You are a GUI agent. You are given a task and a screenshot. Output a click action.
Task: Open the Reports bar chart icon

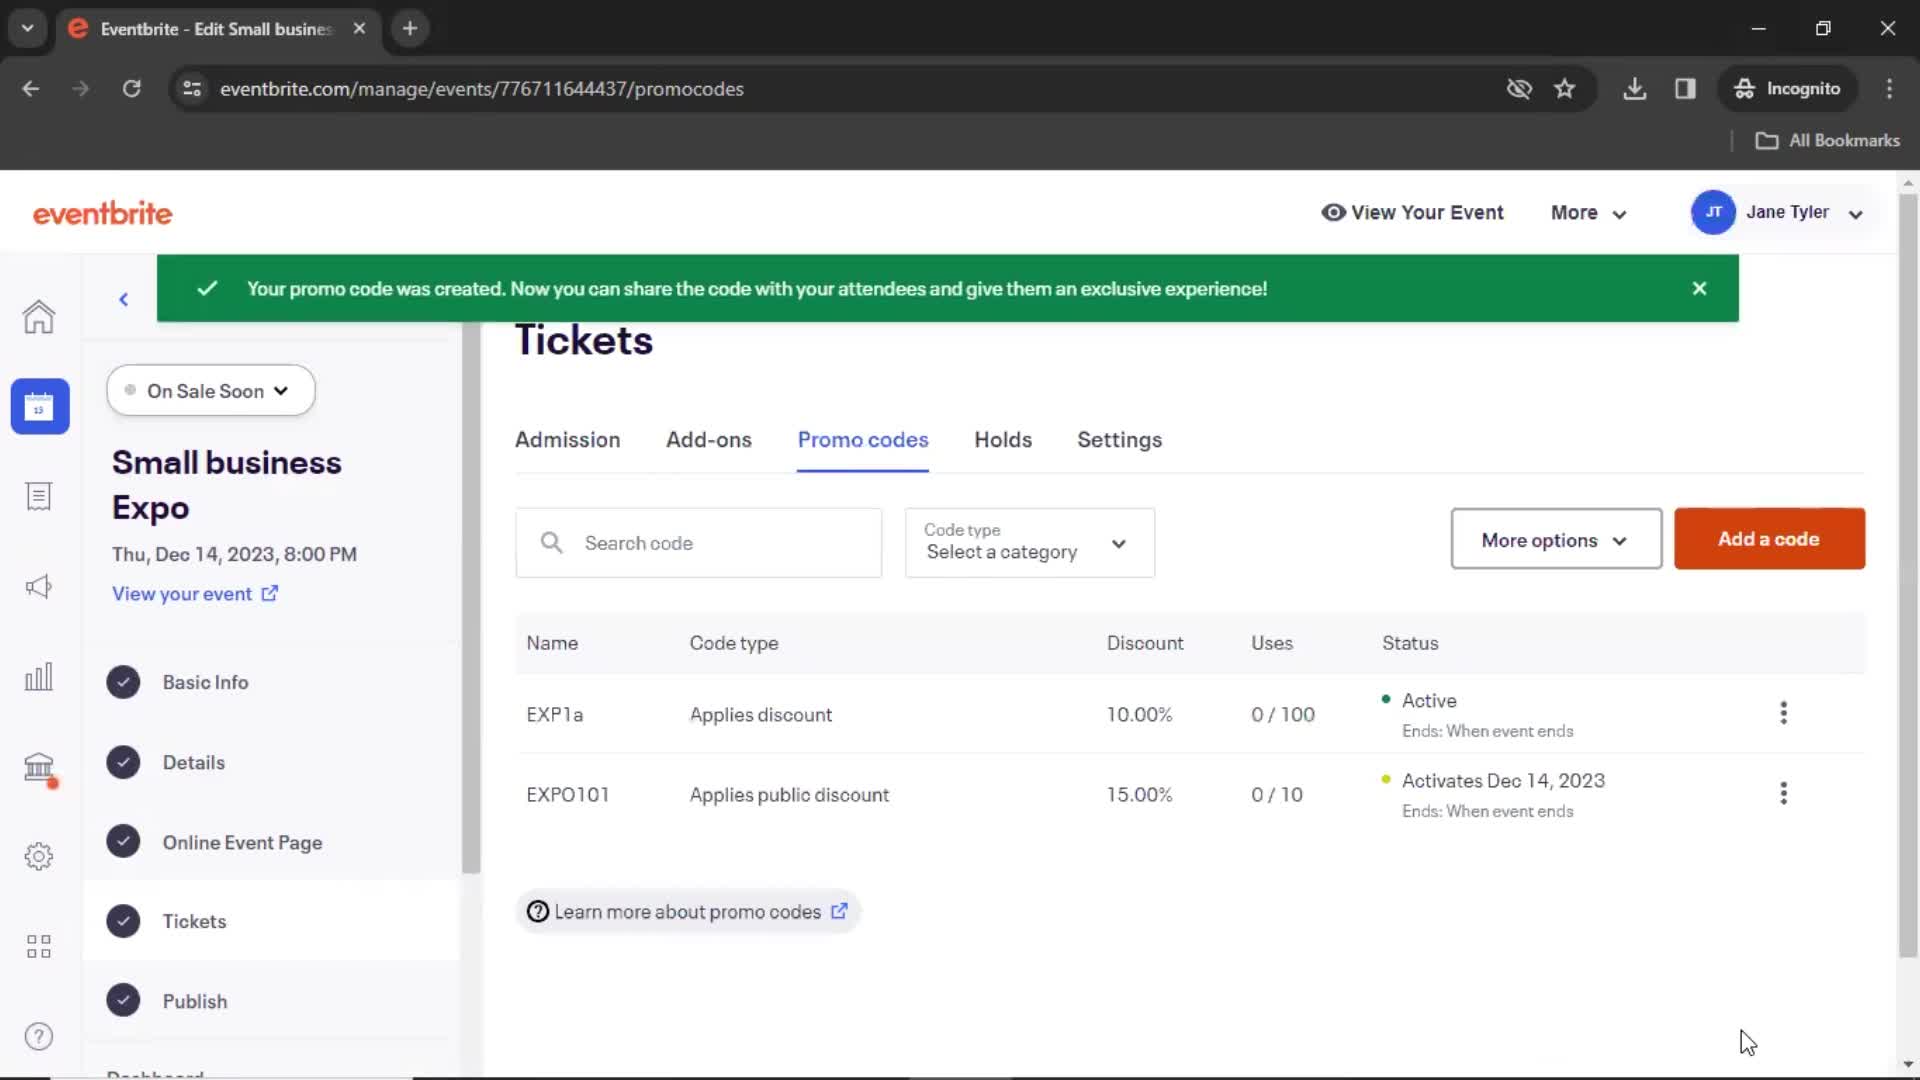point(39,677)
